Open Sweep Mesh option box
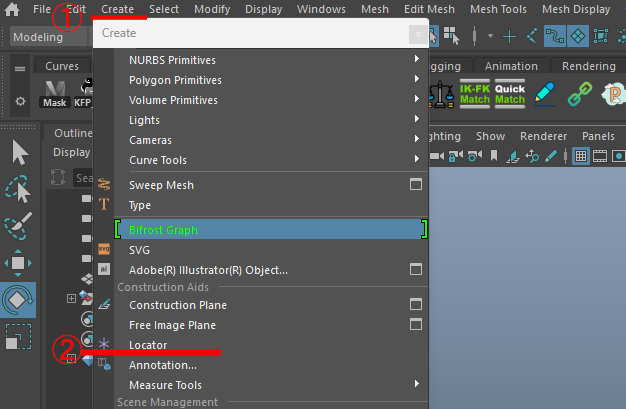 point(416,185)
